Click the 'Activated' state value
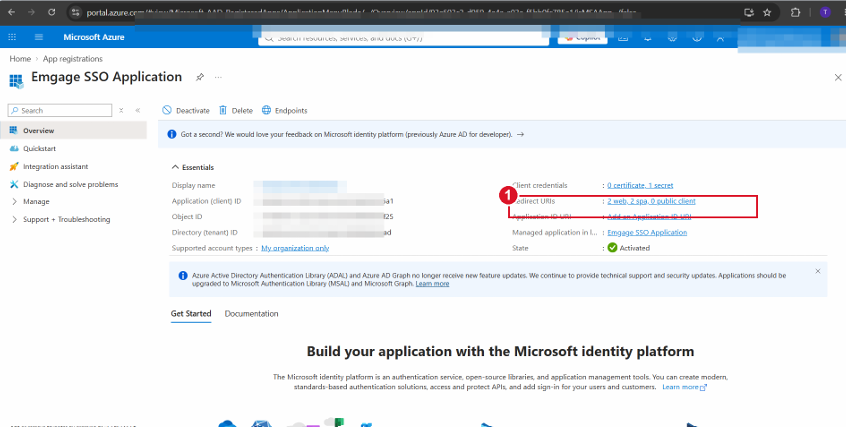 (x=634, y=248)
